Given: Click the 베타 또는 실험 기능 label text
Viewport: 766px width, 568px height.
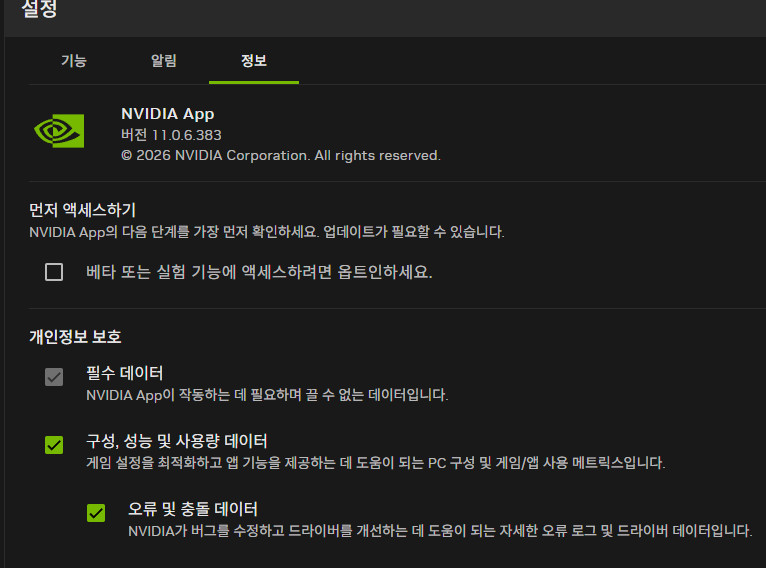Looking at the screenshot, I should pos(259,272).
